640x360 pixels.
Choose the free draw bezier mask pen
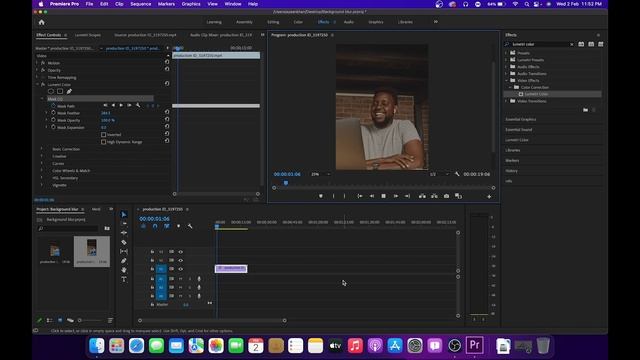pyautogui.click(x=69, y=91)
